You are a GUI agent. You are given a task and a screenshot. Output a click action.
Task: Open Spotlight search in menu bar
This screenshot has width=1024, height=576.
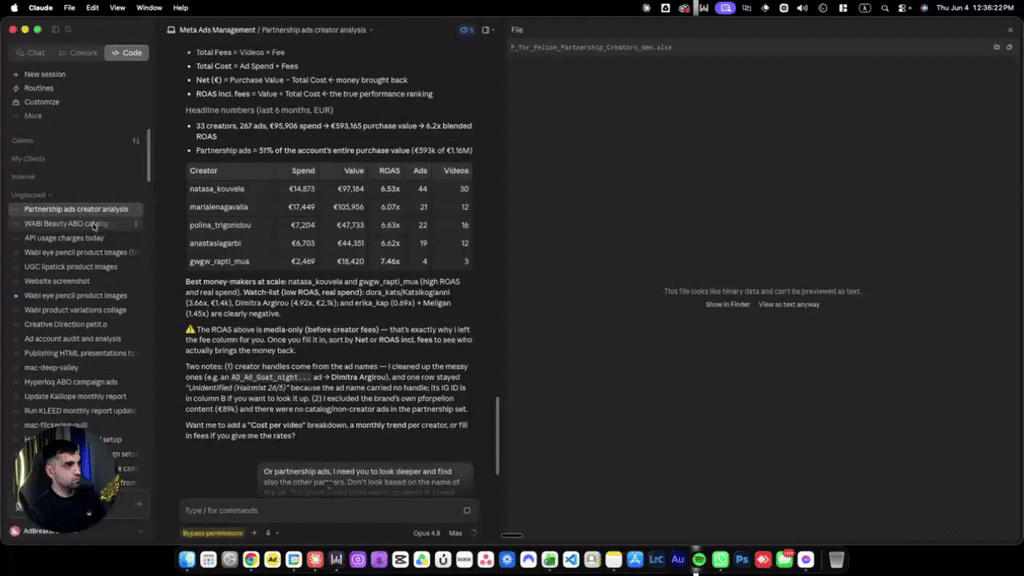coord(885,8)
